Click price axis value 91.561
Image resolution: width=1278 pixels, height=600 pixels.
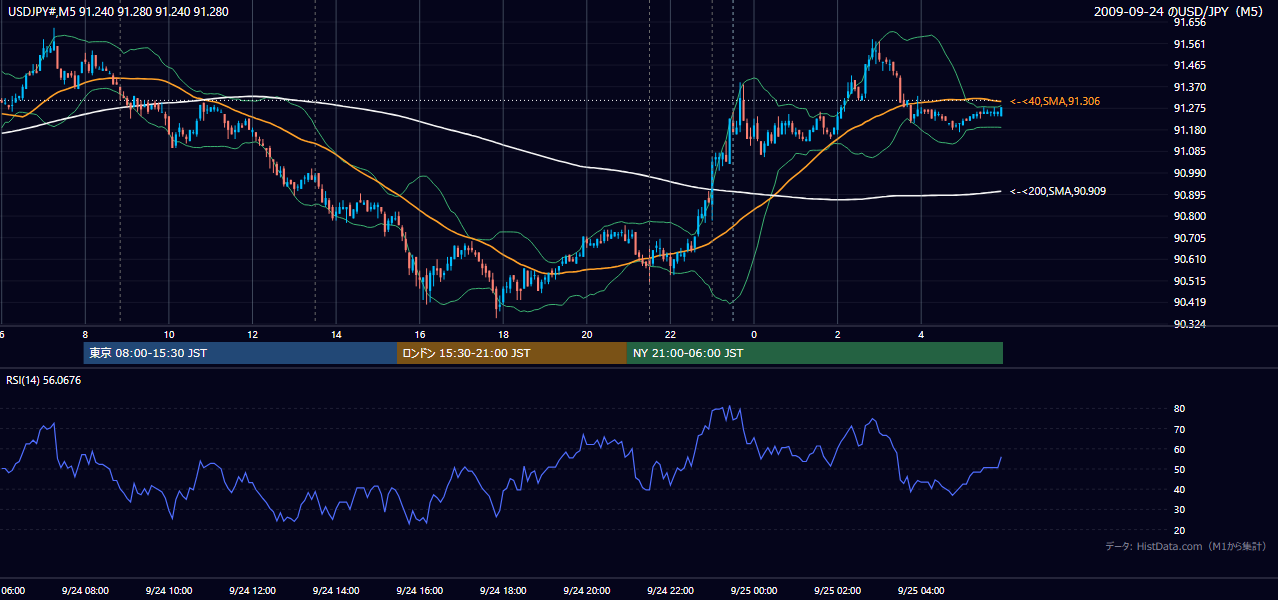point(1189,44)
